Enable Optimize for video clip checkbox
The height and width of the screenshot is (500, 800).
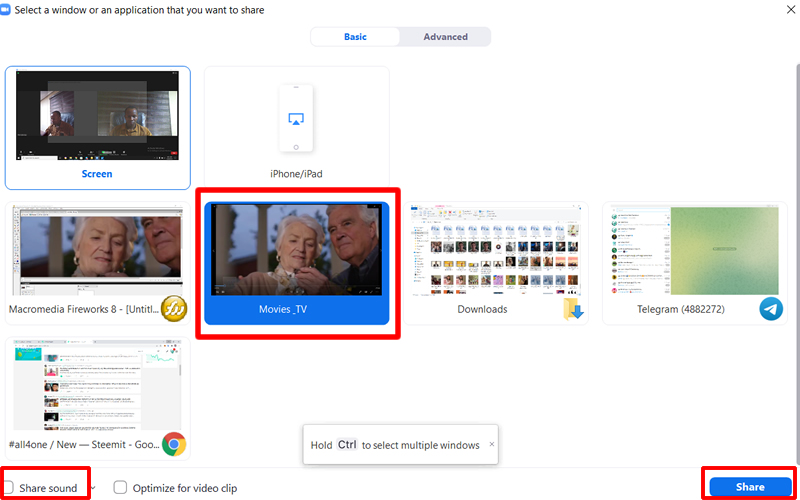(x=120, y=488)
